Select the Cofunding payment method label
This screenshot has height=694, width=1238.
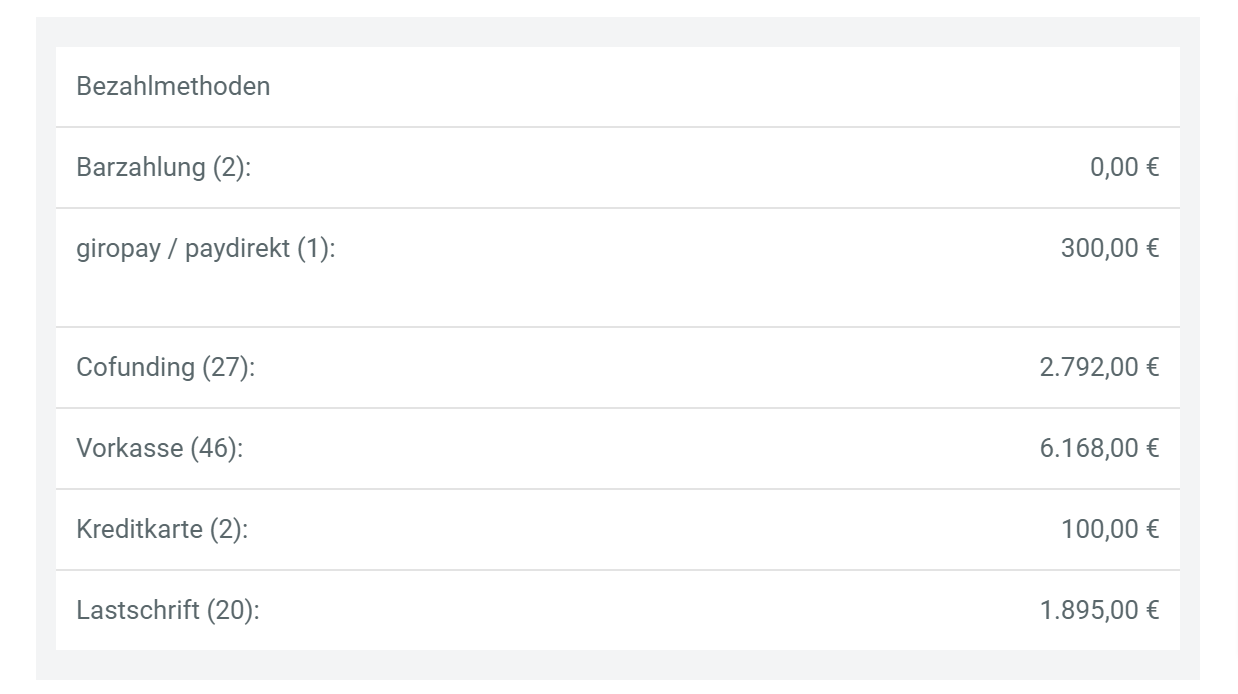click(135, 367)
